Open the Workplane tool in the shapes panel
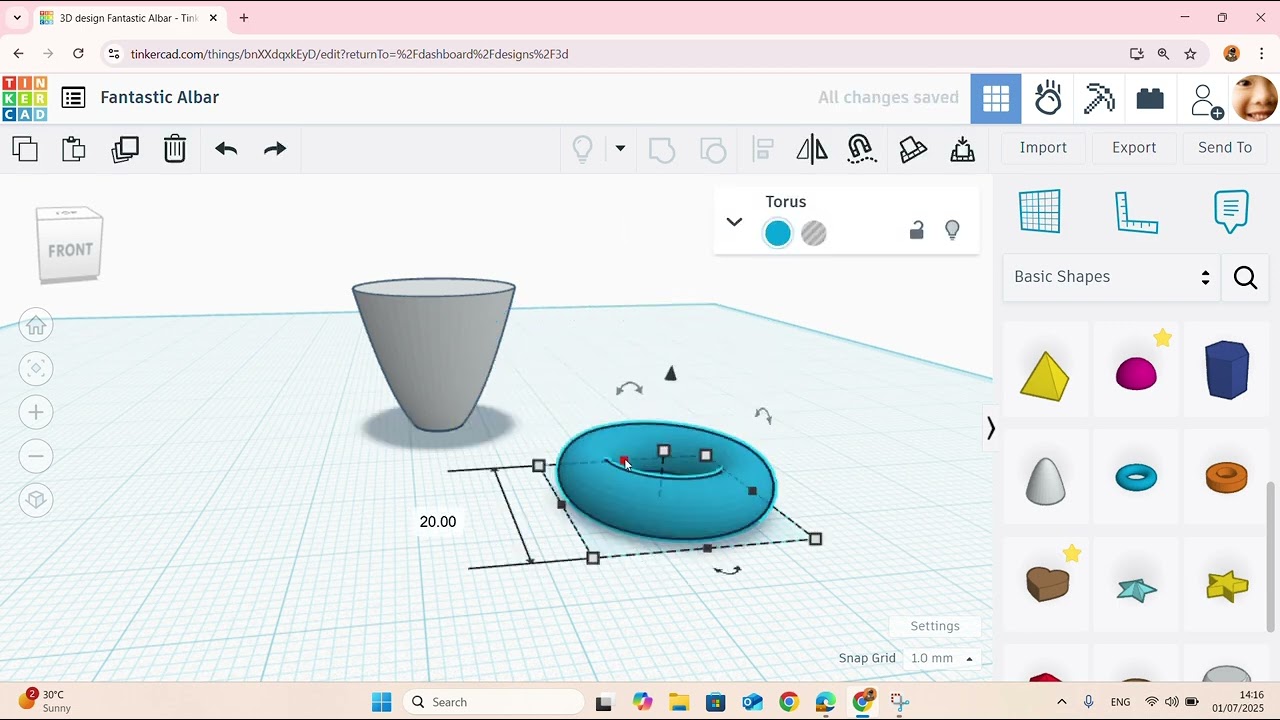Screen dimensions: 1280x720 1040,211
